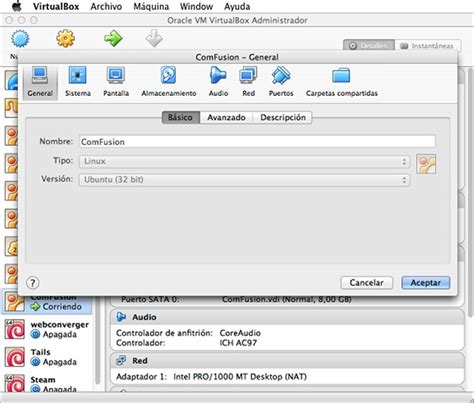Click the Red section header

(x=287, y=361)
